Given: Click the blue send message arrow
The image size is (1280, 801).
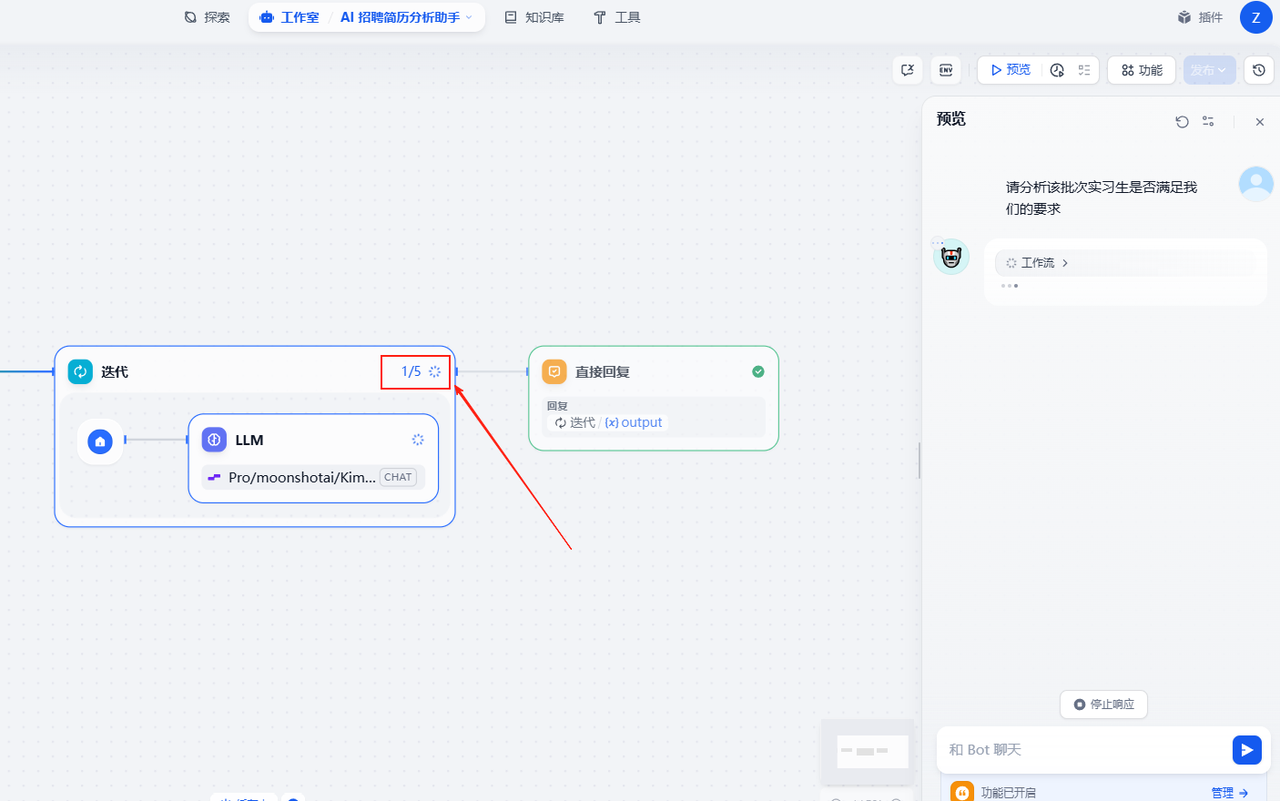Looking at the screenshot, I should [1246, 750].
